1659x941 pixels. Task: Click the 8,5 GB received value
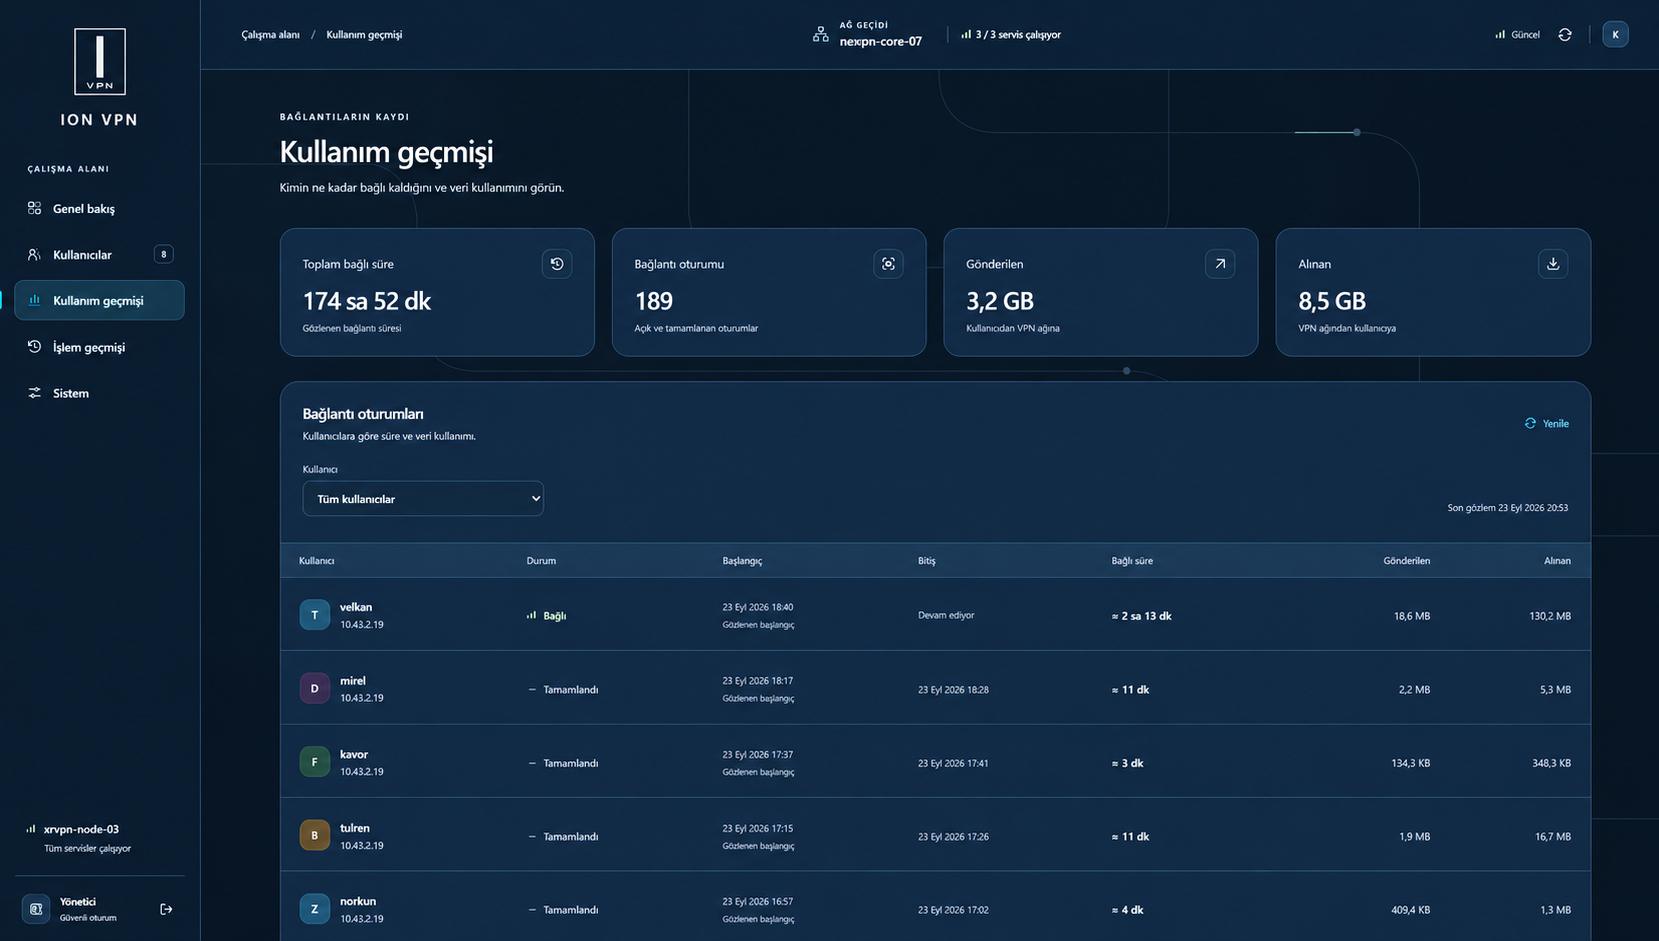point(1332,301)
